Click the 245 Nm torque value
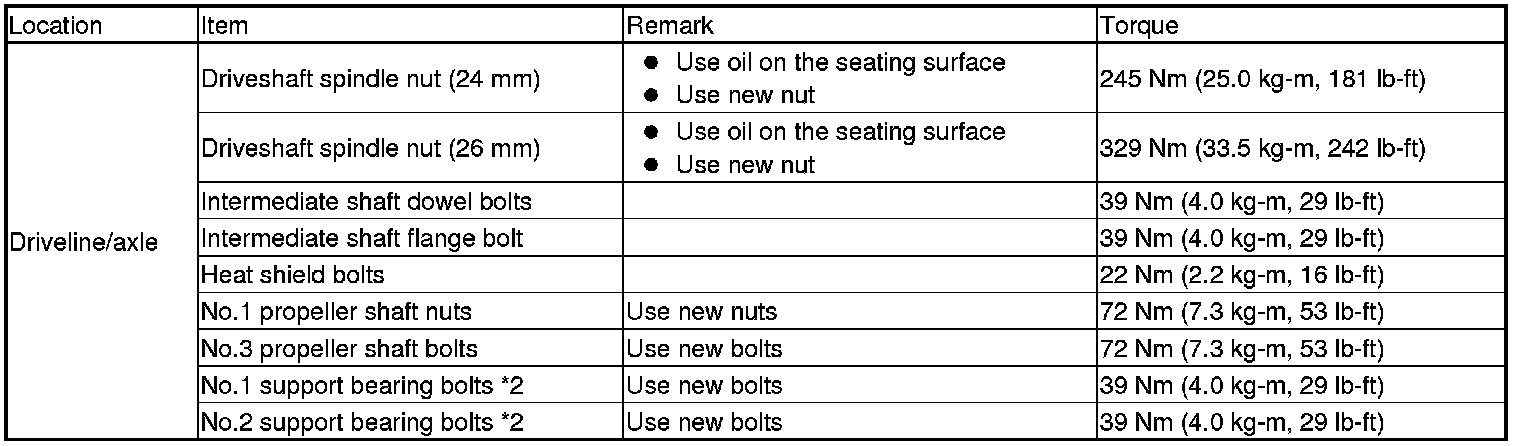 tap(1262, 80)
